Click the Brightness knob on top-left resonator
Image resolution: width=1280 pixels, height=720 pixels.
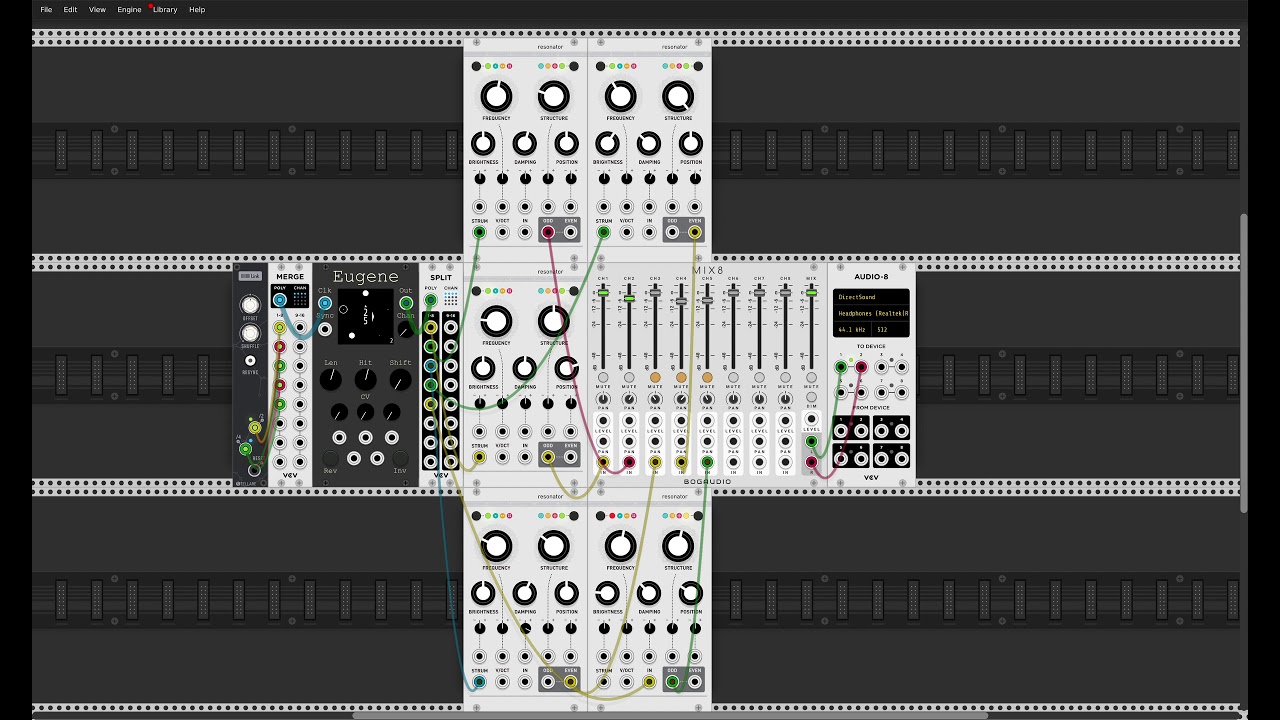point(483,144)
